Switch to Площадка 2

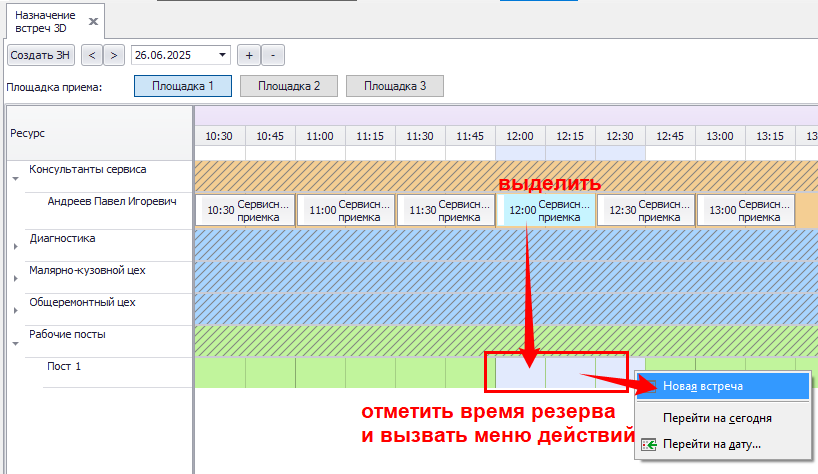(x=289, y=86)
